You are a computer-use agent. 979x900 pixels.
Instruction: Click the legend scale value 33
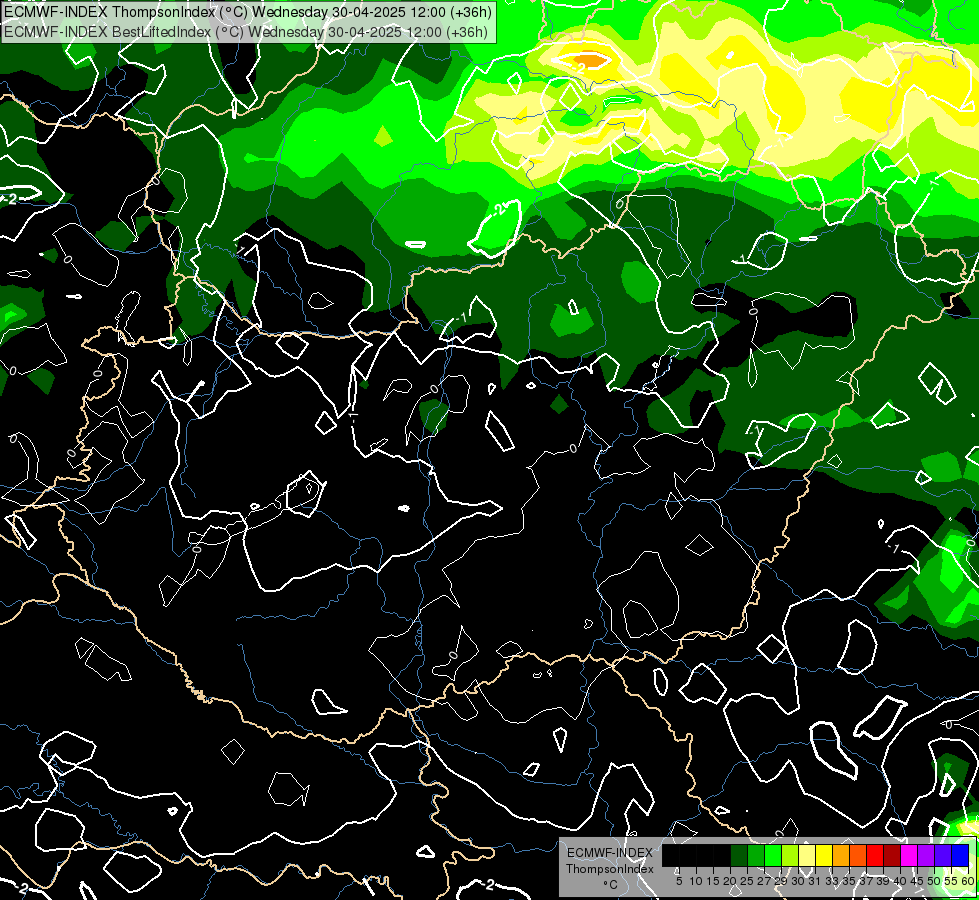tap(832, 881)
